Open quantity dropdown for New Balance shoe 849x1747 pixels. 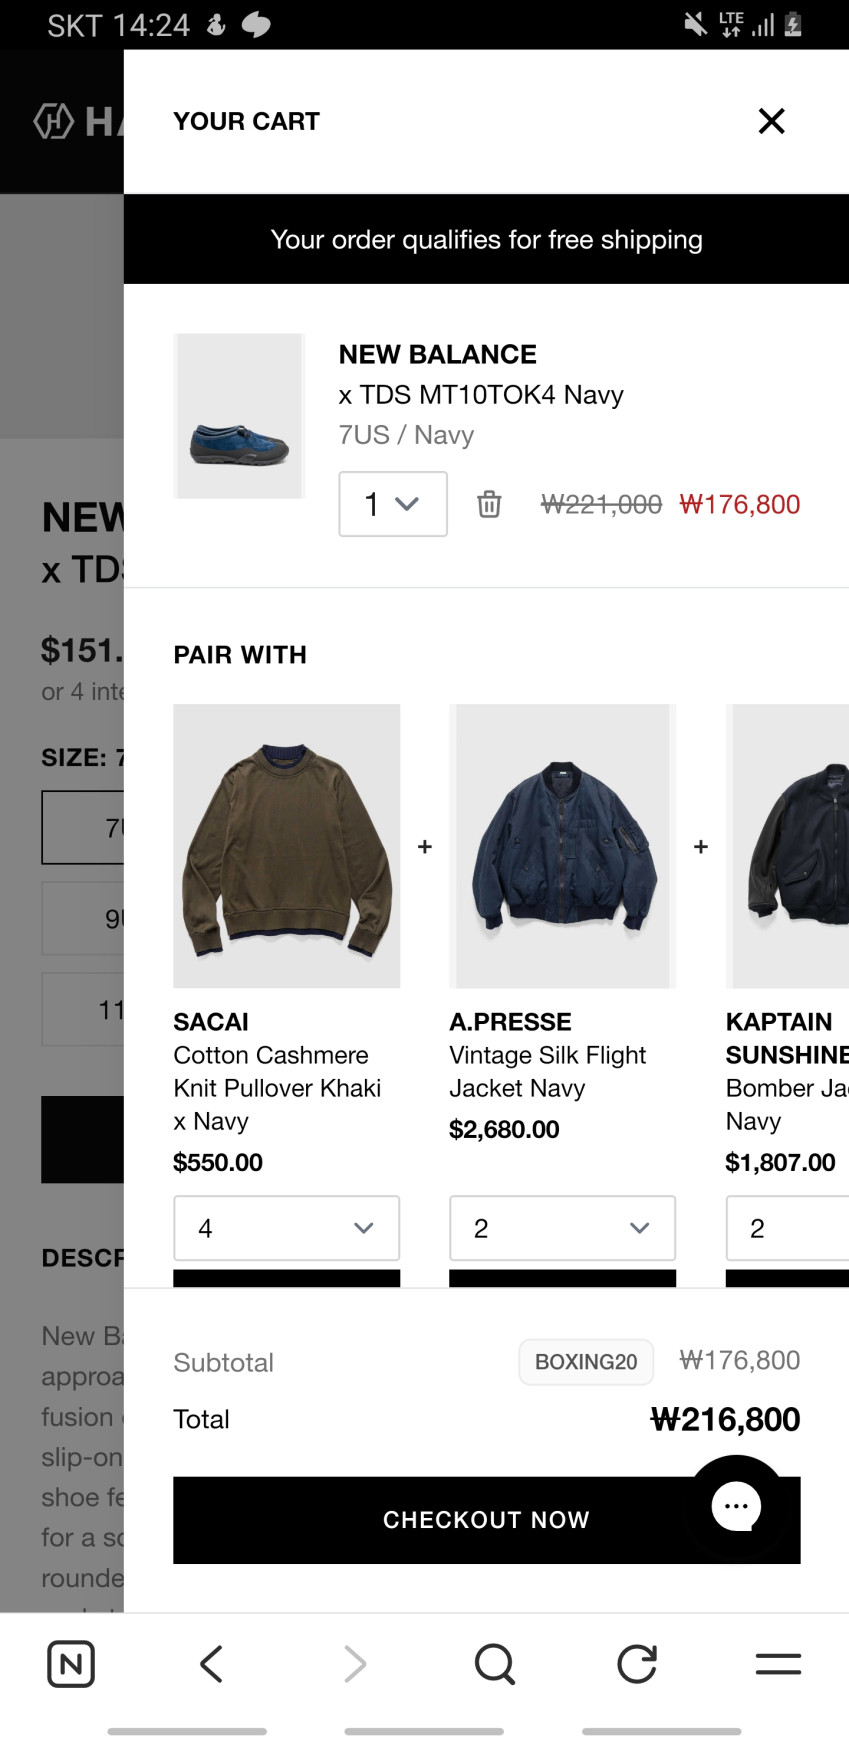(392, 504)
